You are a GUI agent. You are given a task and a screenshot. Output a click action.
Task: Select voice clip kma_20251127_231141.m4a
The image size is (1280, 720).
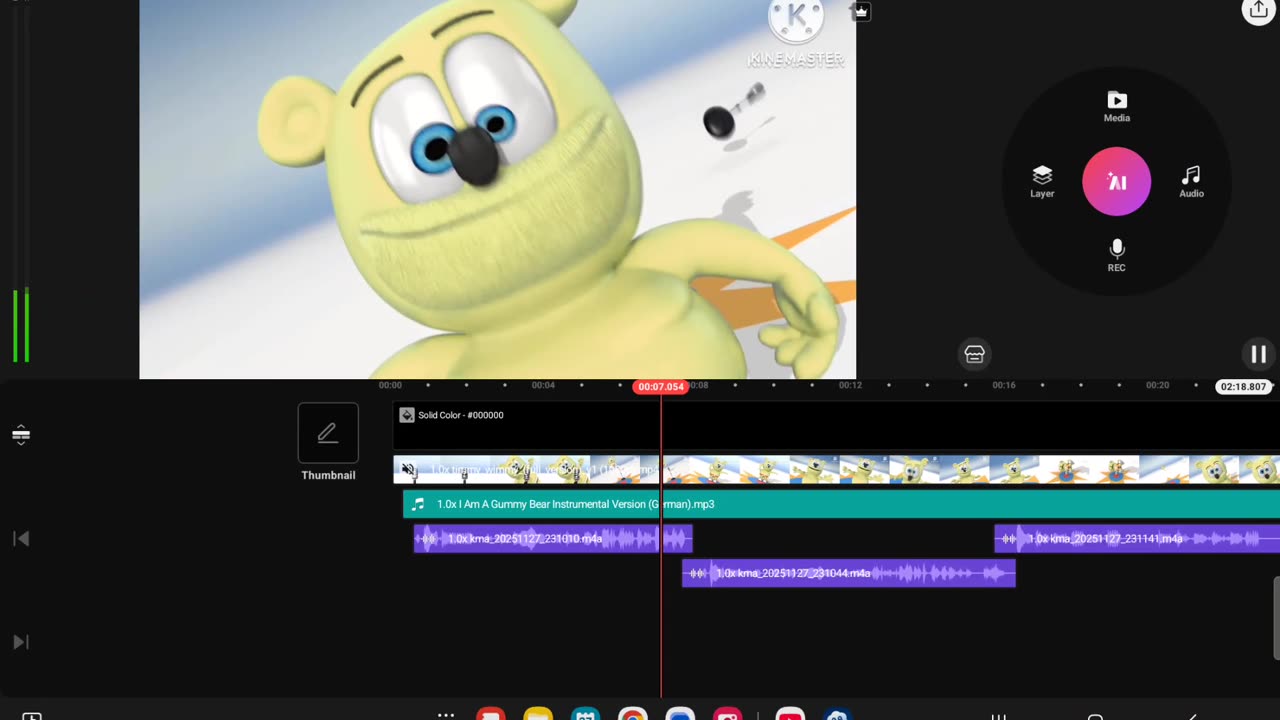(1137, 539)
